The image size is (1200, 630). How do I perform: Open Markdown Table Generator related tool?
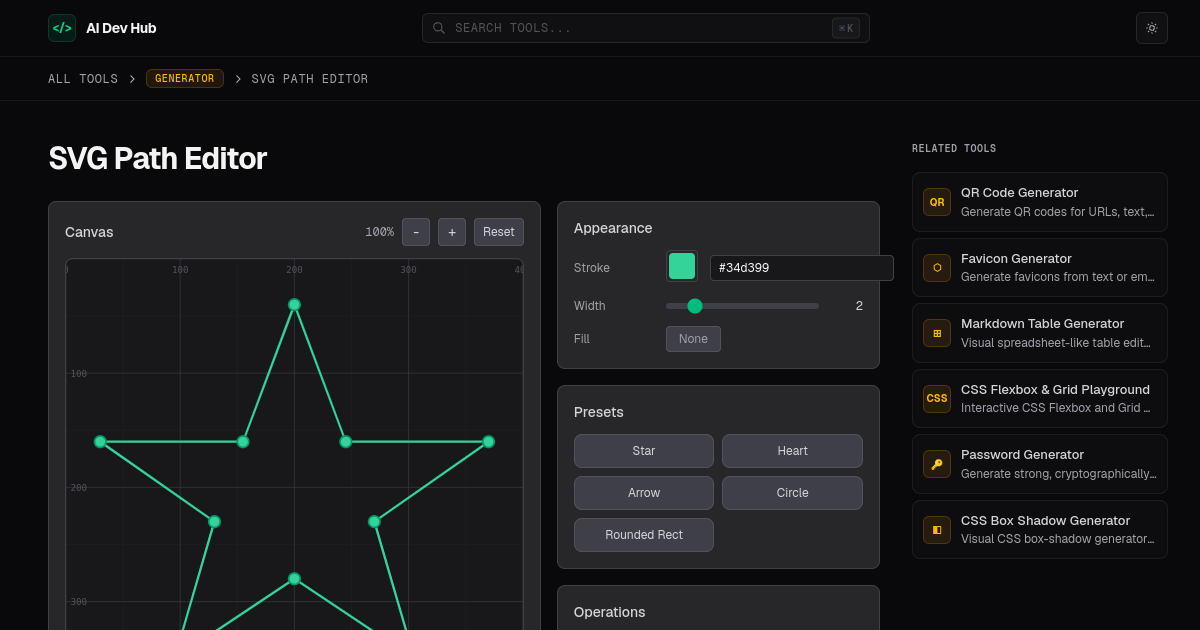tap(1040, 333)
